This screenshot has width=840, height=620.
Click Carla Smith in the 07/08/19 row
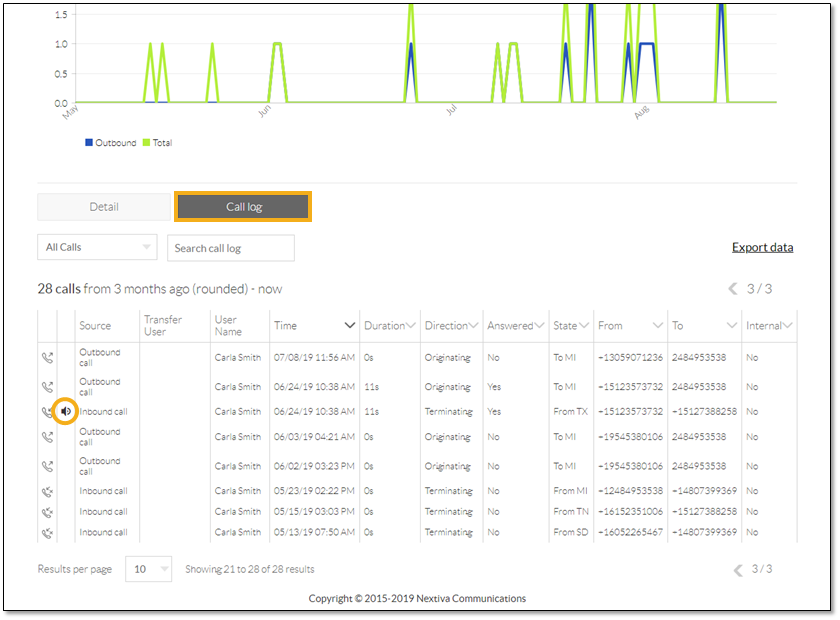pos(238,357)
